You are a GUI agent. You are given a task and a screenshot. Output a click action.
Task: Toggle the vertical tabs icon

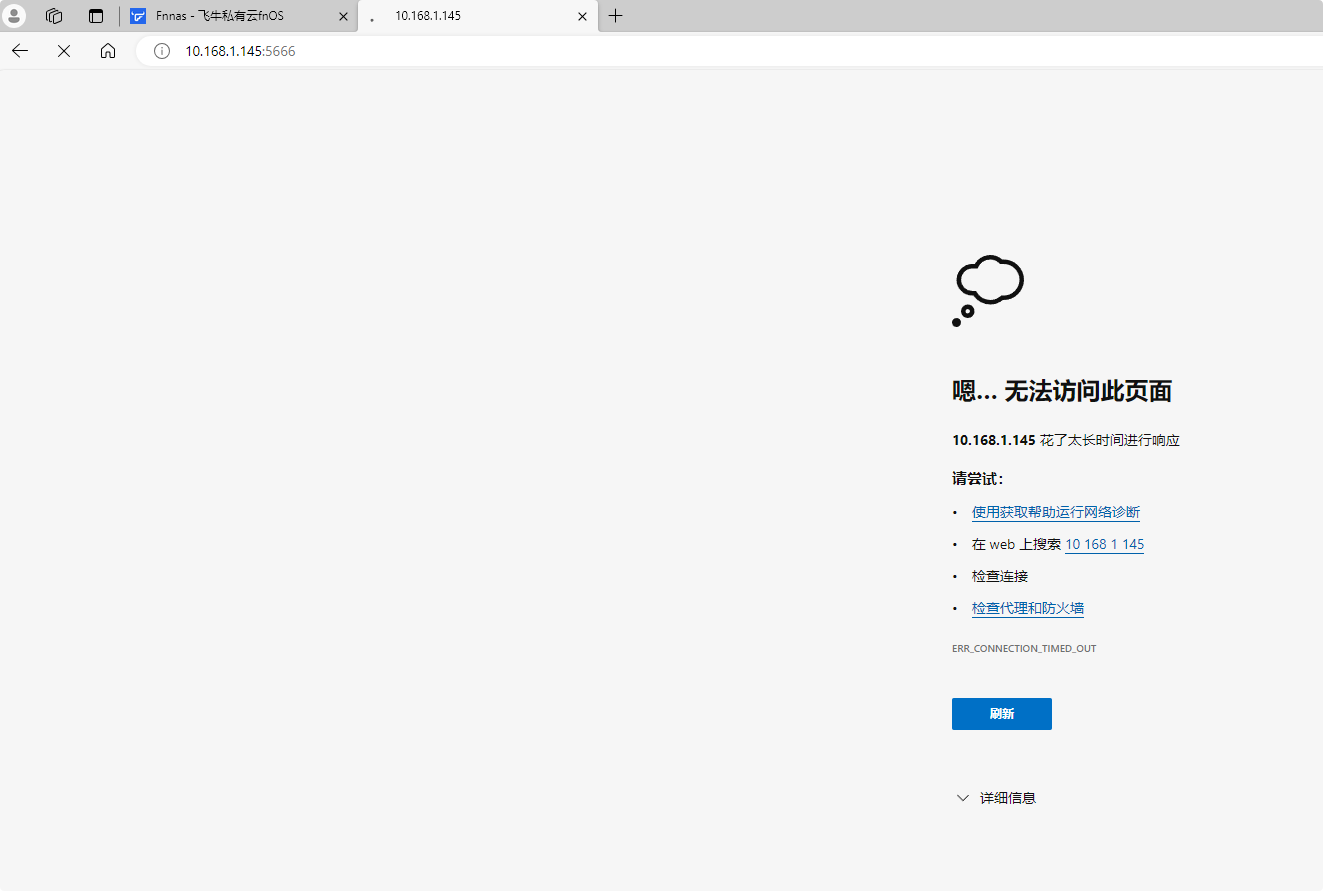coord(96,16)
